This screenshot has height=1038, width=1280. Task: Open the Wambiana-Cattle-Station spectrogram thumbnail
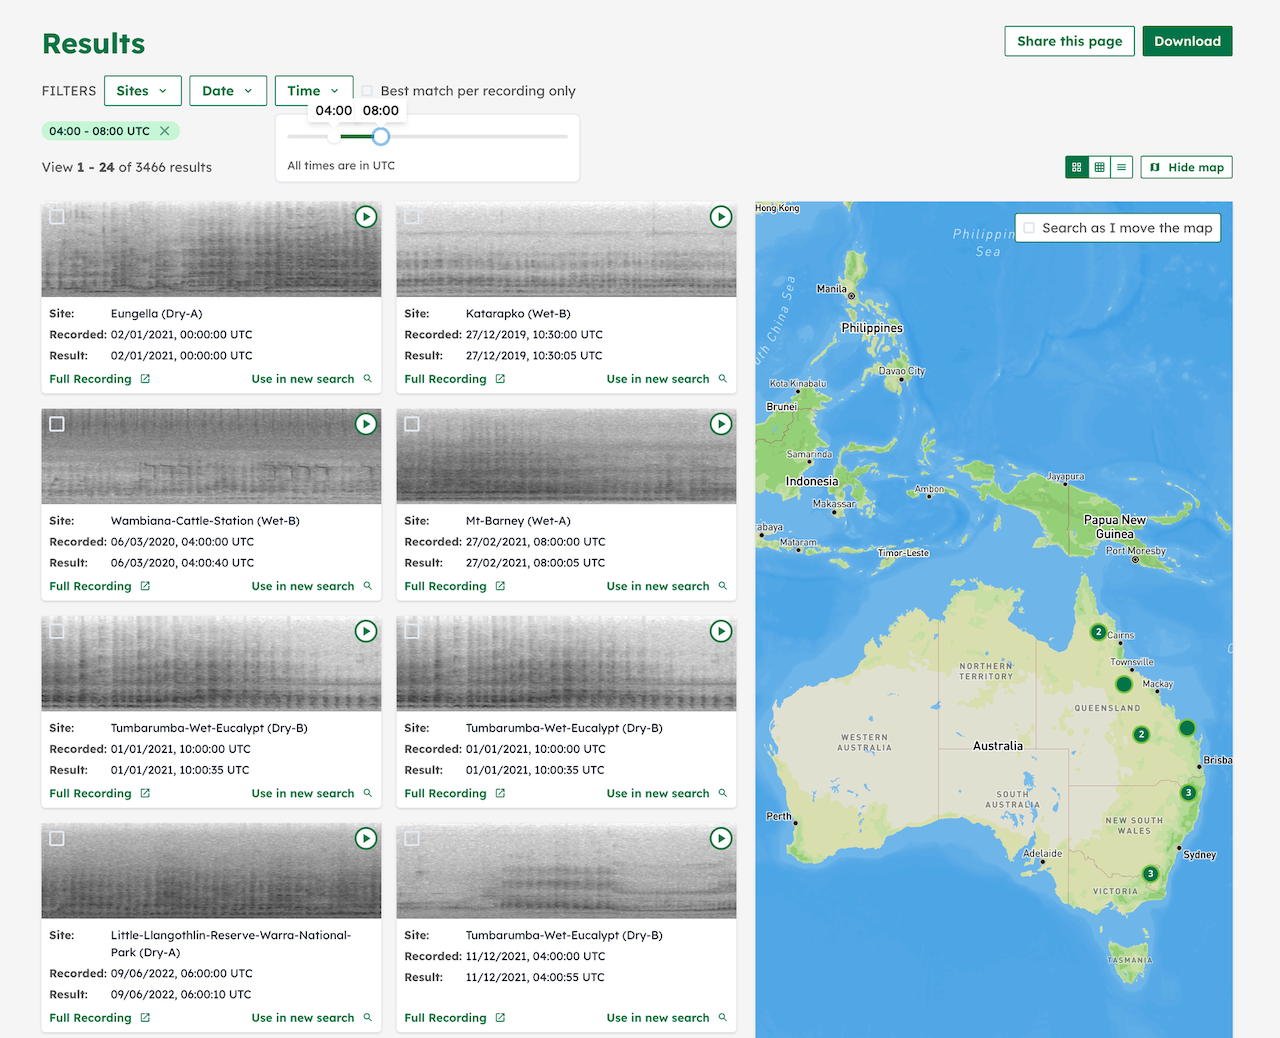[x=211, y=456]
